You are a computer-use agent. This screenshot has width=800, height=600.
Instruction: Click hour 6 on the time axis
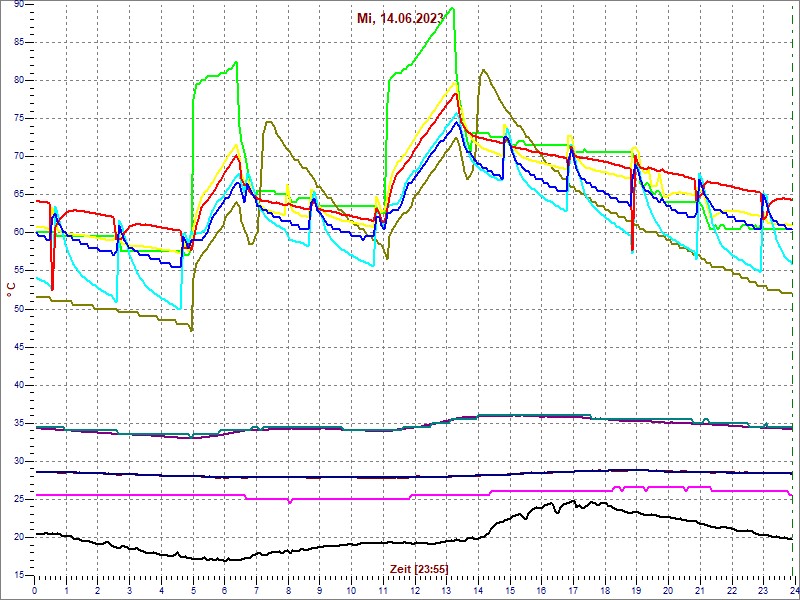tap(224, 590)
